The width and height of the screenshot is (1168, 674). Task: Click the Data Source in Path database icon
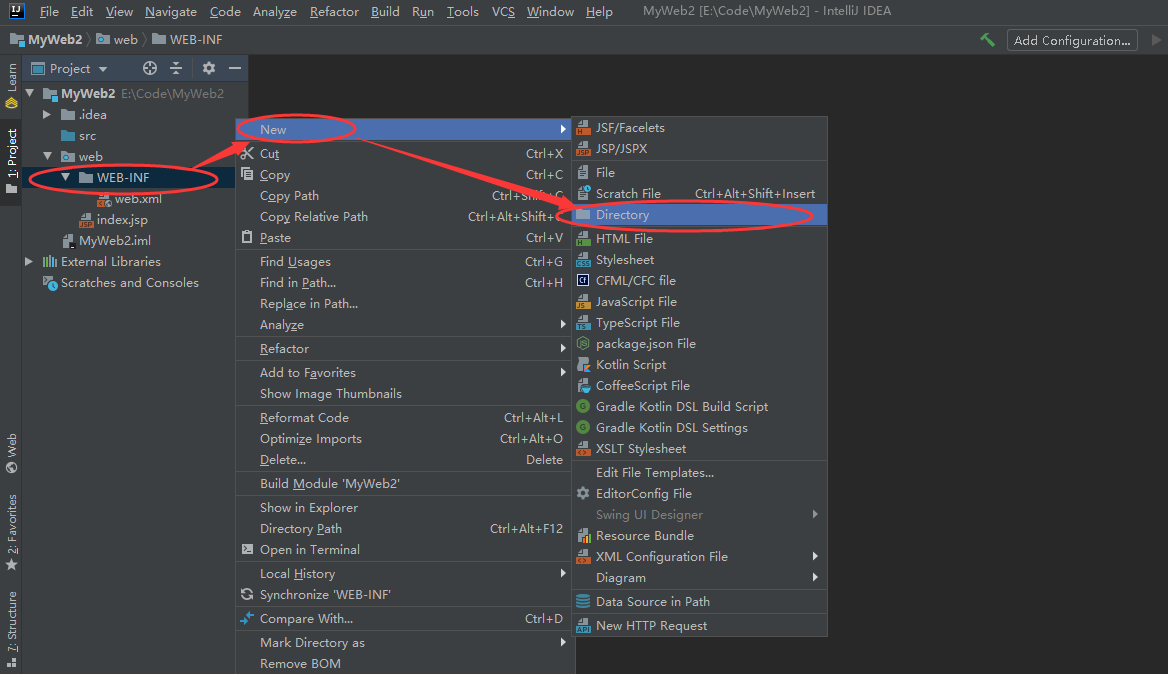pos(583,602)
